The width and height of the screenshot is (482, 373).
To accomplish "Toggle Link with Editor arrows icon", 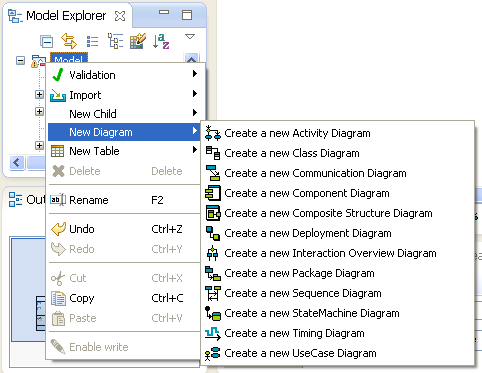I will click(69, 41).
